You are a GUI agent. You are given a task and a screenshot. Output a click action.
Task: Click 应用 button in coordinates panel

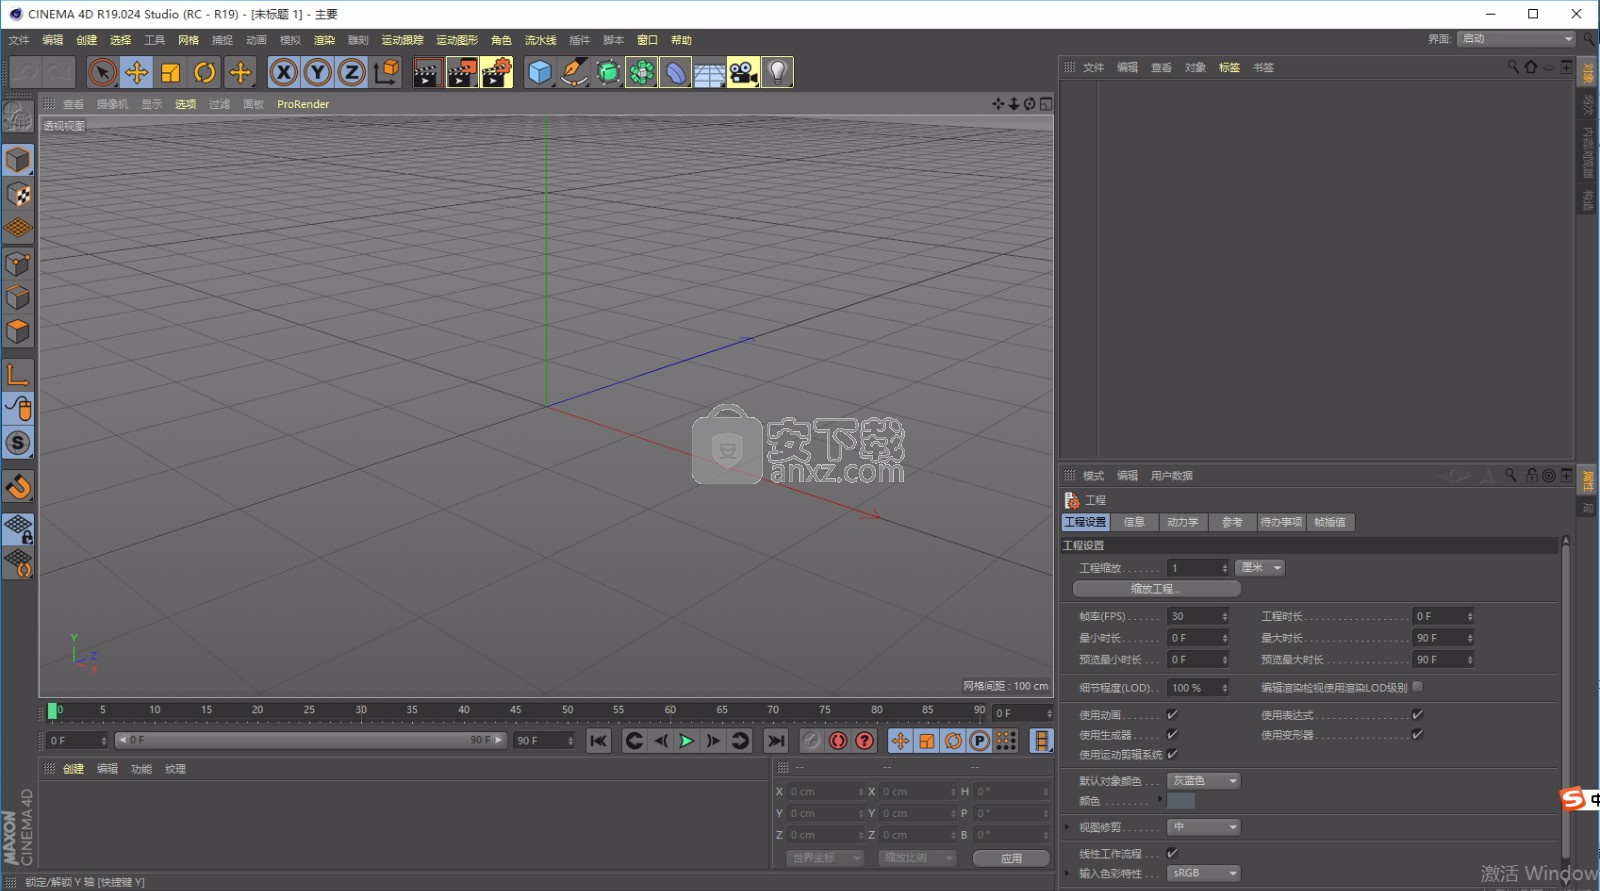pyautogui.click(x=1011, y=858)
